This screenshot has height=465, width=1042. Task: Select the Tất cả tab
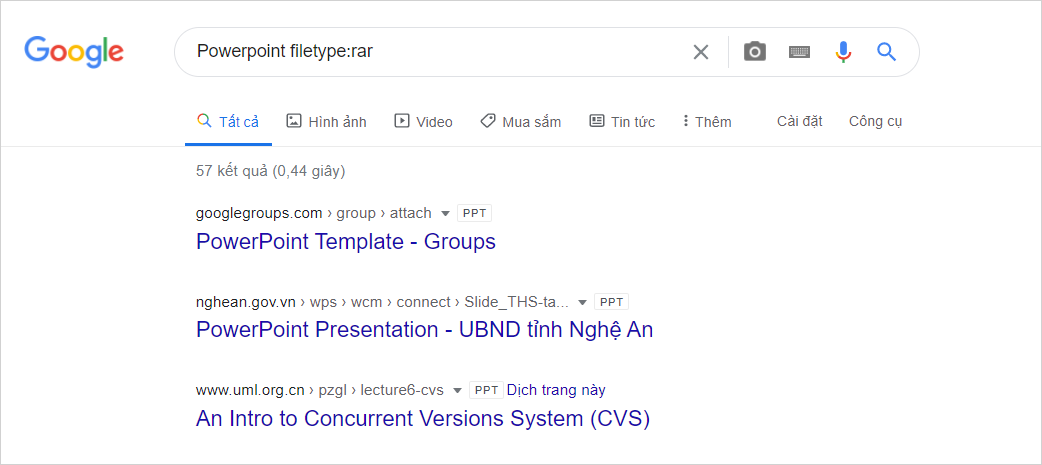pos(228,122)
